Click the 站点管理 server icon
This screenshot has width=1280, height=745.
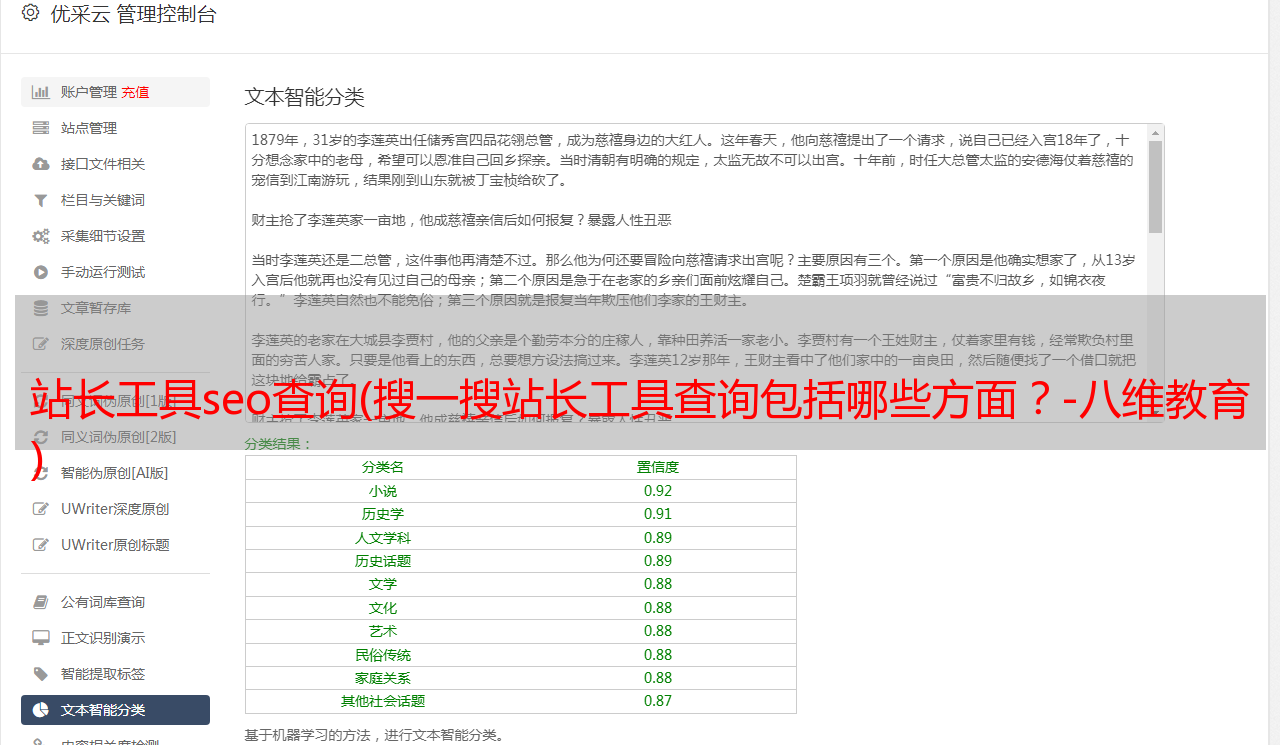41,128
